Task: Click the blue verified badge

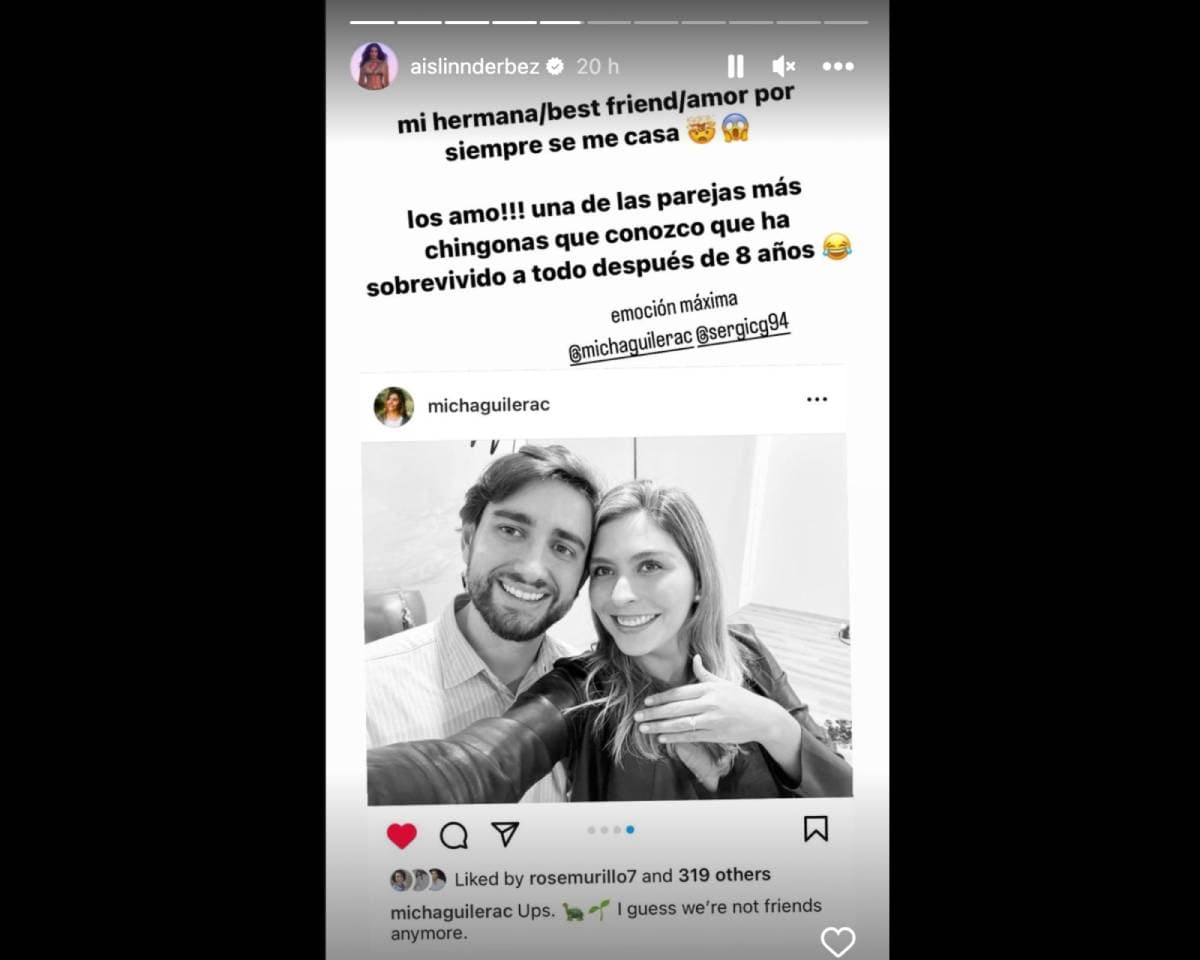Action: point(555,66)
